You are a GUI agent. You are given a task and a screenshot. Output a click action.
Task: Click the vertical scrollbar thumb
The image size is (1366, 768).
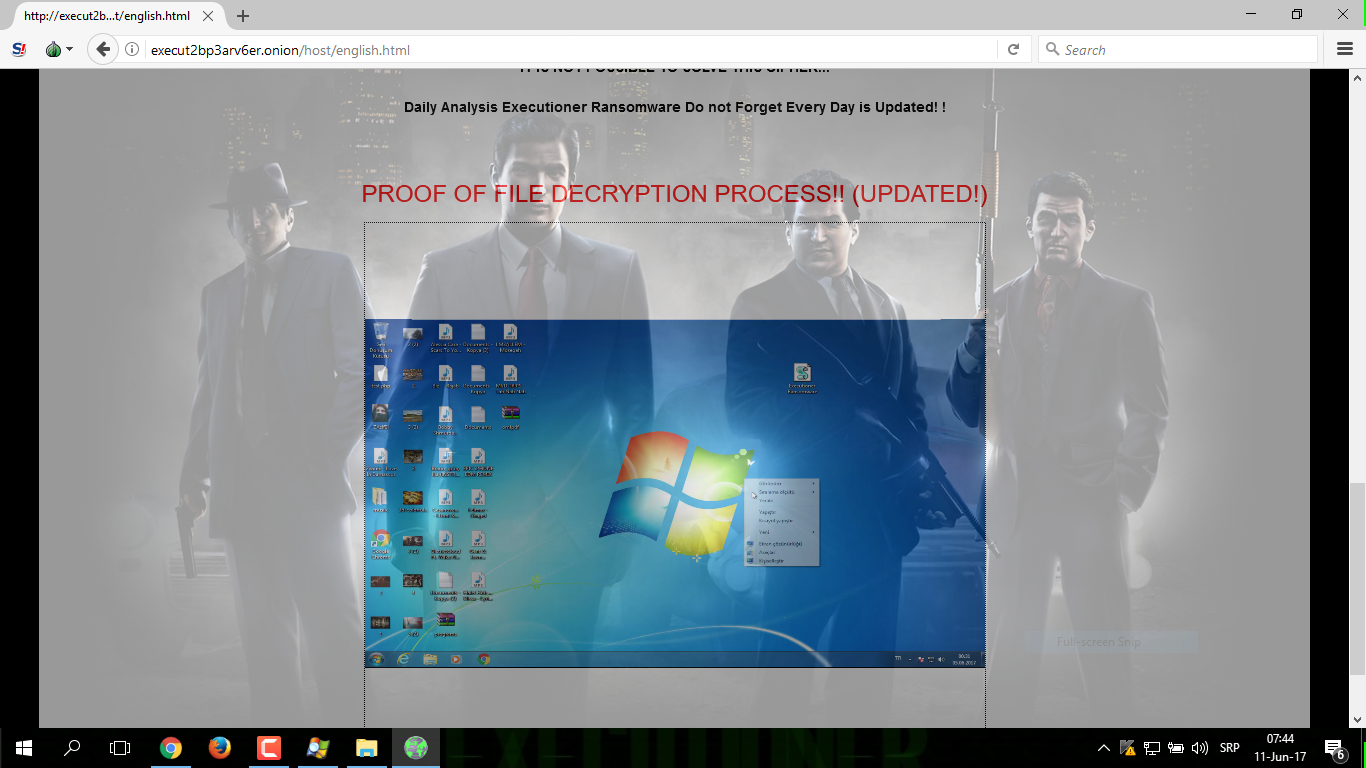[x=1357, y=580]
